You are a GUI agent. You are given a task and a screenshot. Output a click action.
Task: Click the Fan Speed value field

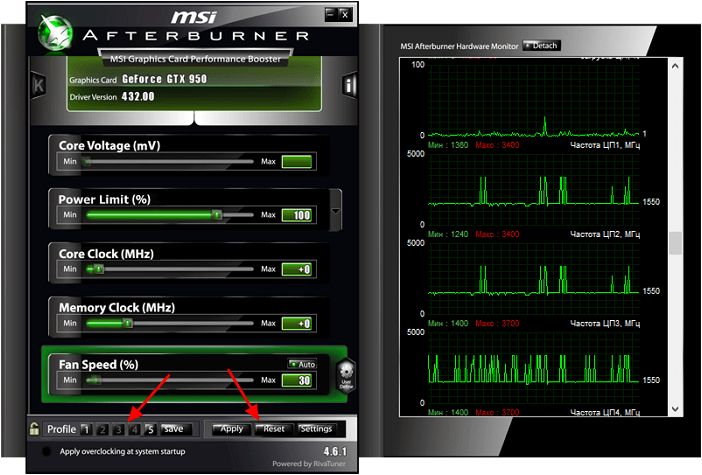click(297, 380)
